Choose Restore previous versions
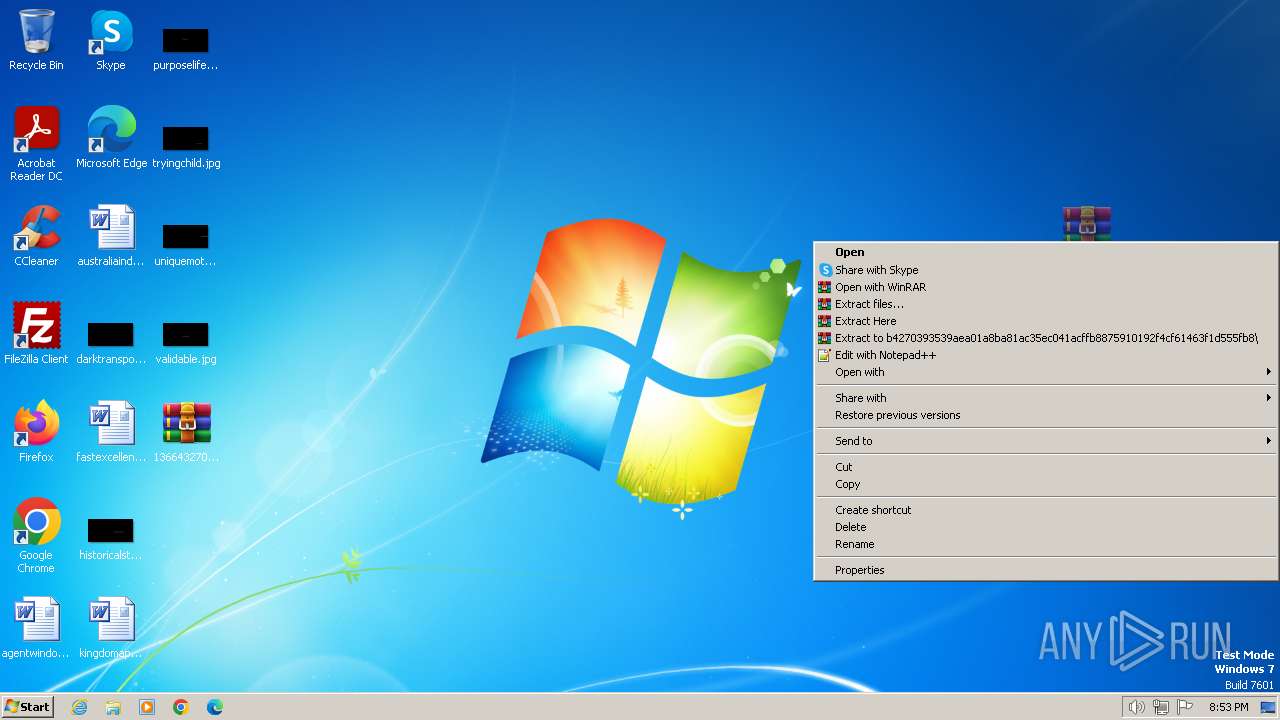1280x720 pixels. click(x=1046, y=415)
